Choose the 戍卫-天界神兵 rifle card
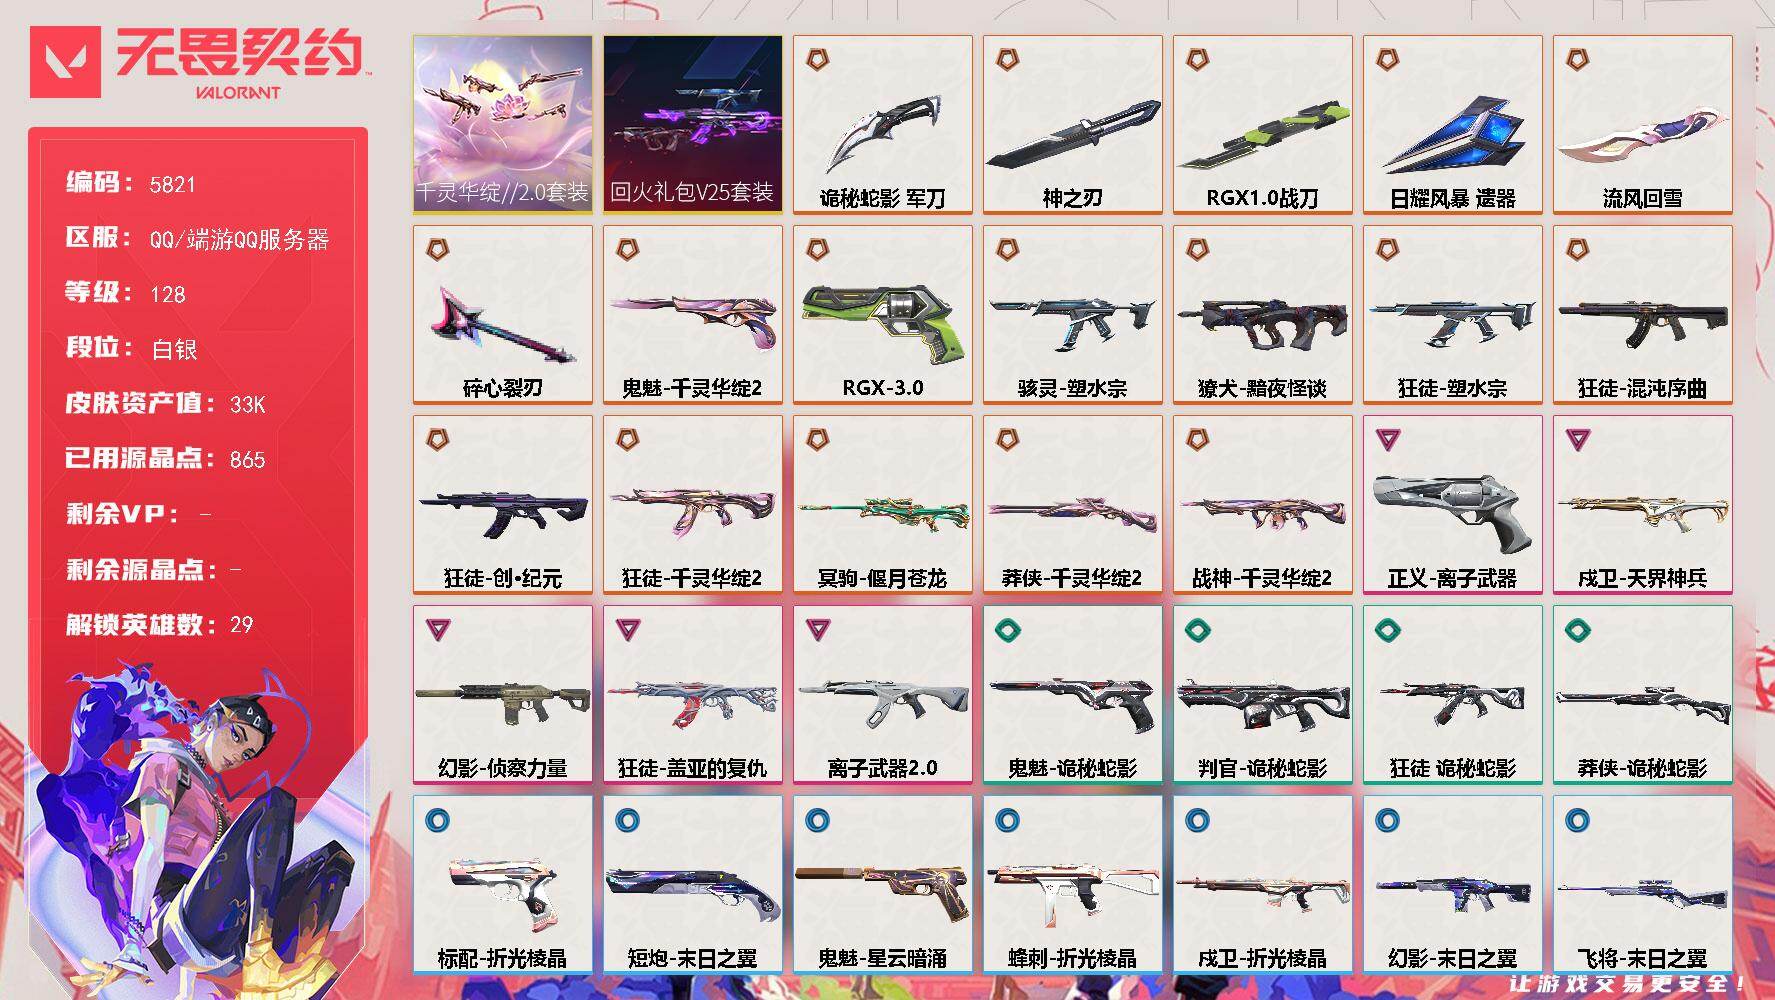This screenshot has width=1775, height=1000. point(1642,504)
